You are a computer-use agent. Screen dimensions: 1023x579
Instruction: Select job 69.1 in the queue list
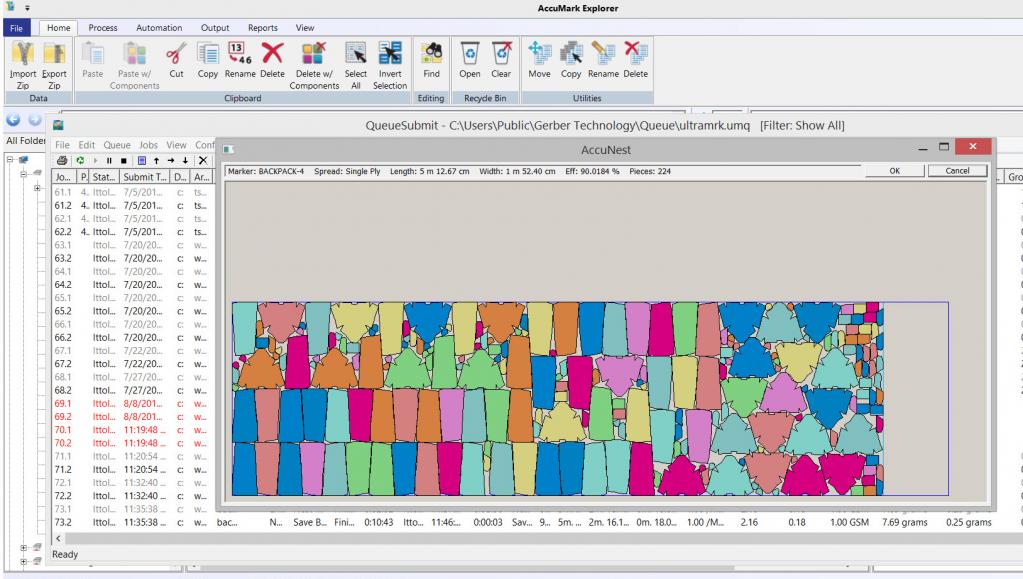[x=64, y=401]
